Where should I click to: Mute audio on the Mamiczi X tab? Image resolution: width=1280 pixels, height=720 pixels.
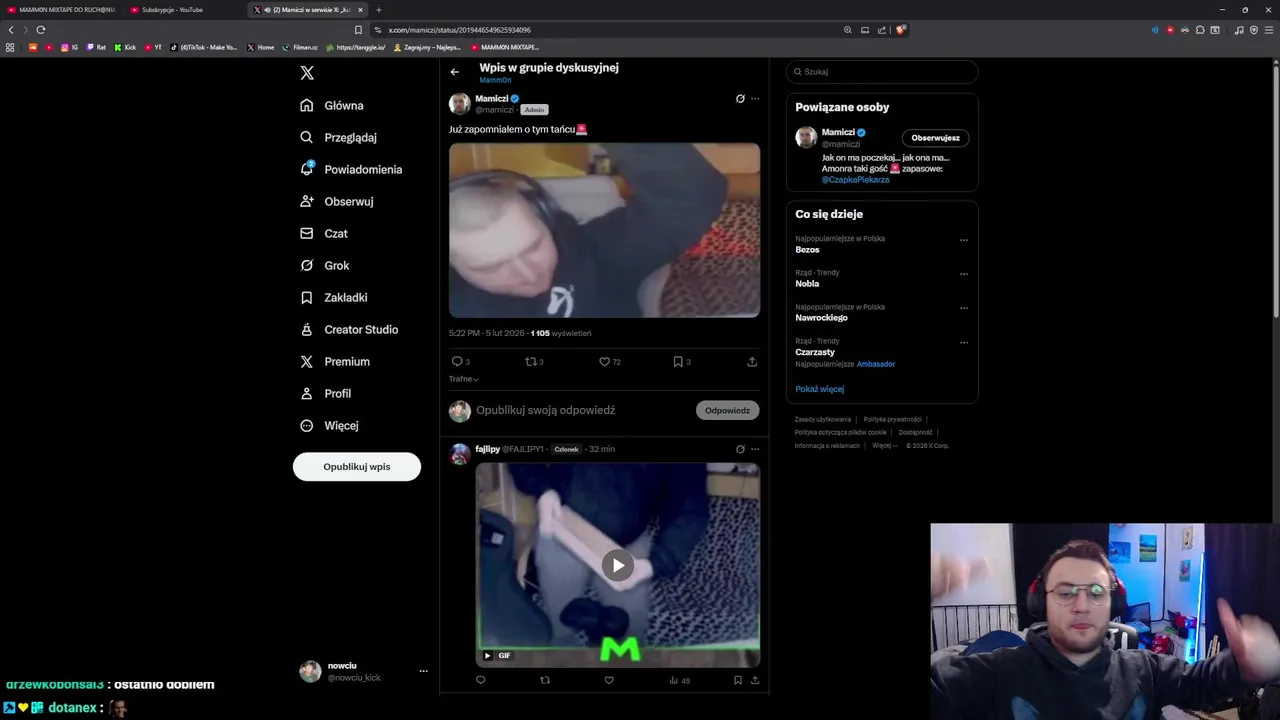267,10
